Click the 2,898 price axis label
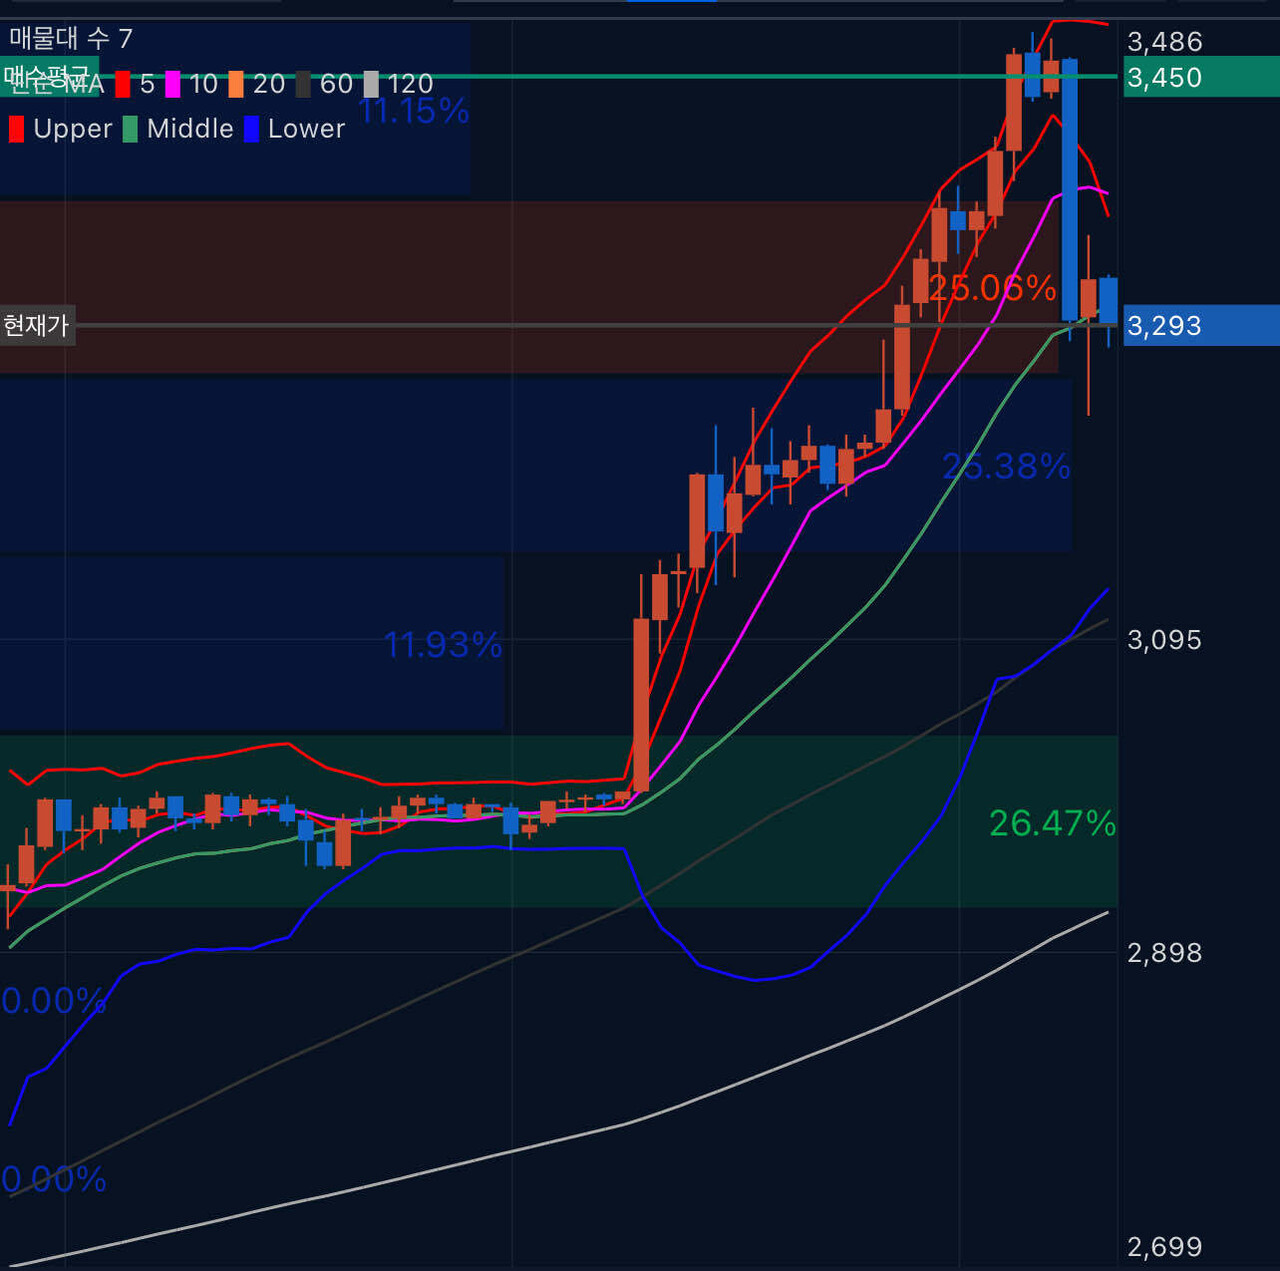Viewport: 1280px width, 1271px height. (x=1164, y=952)
